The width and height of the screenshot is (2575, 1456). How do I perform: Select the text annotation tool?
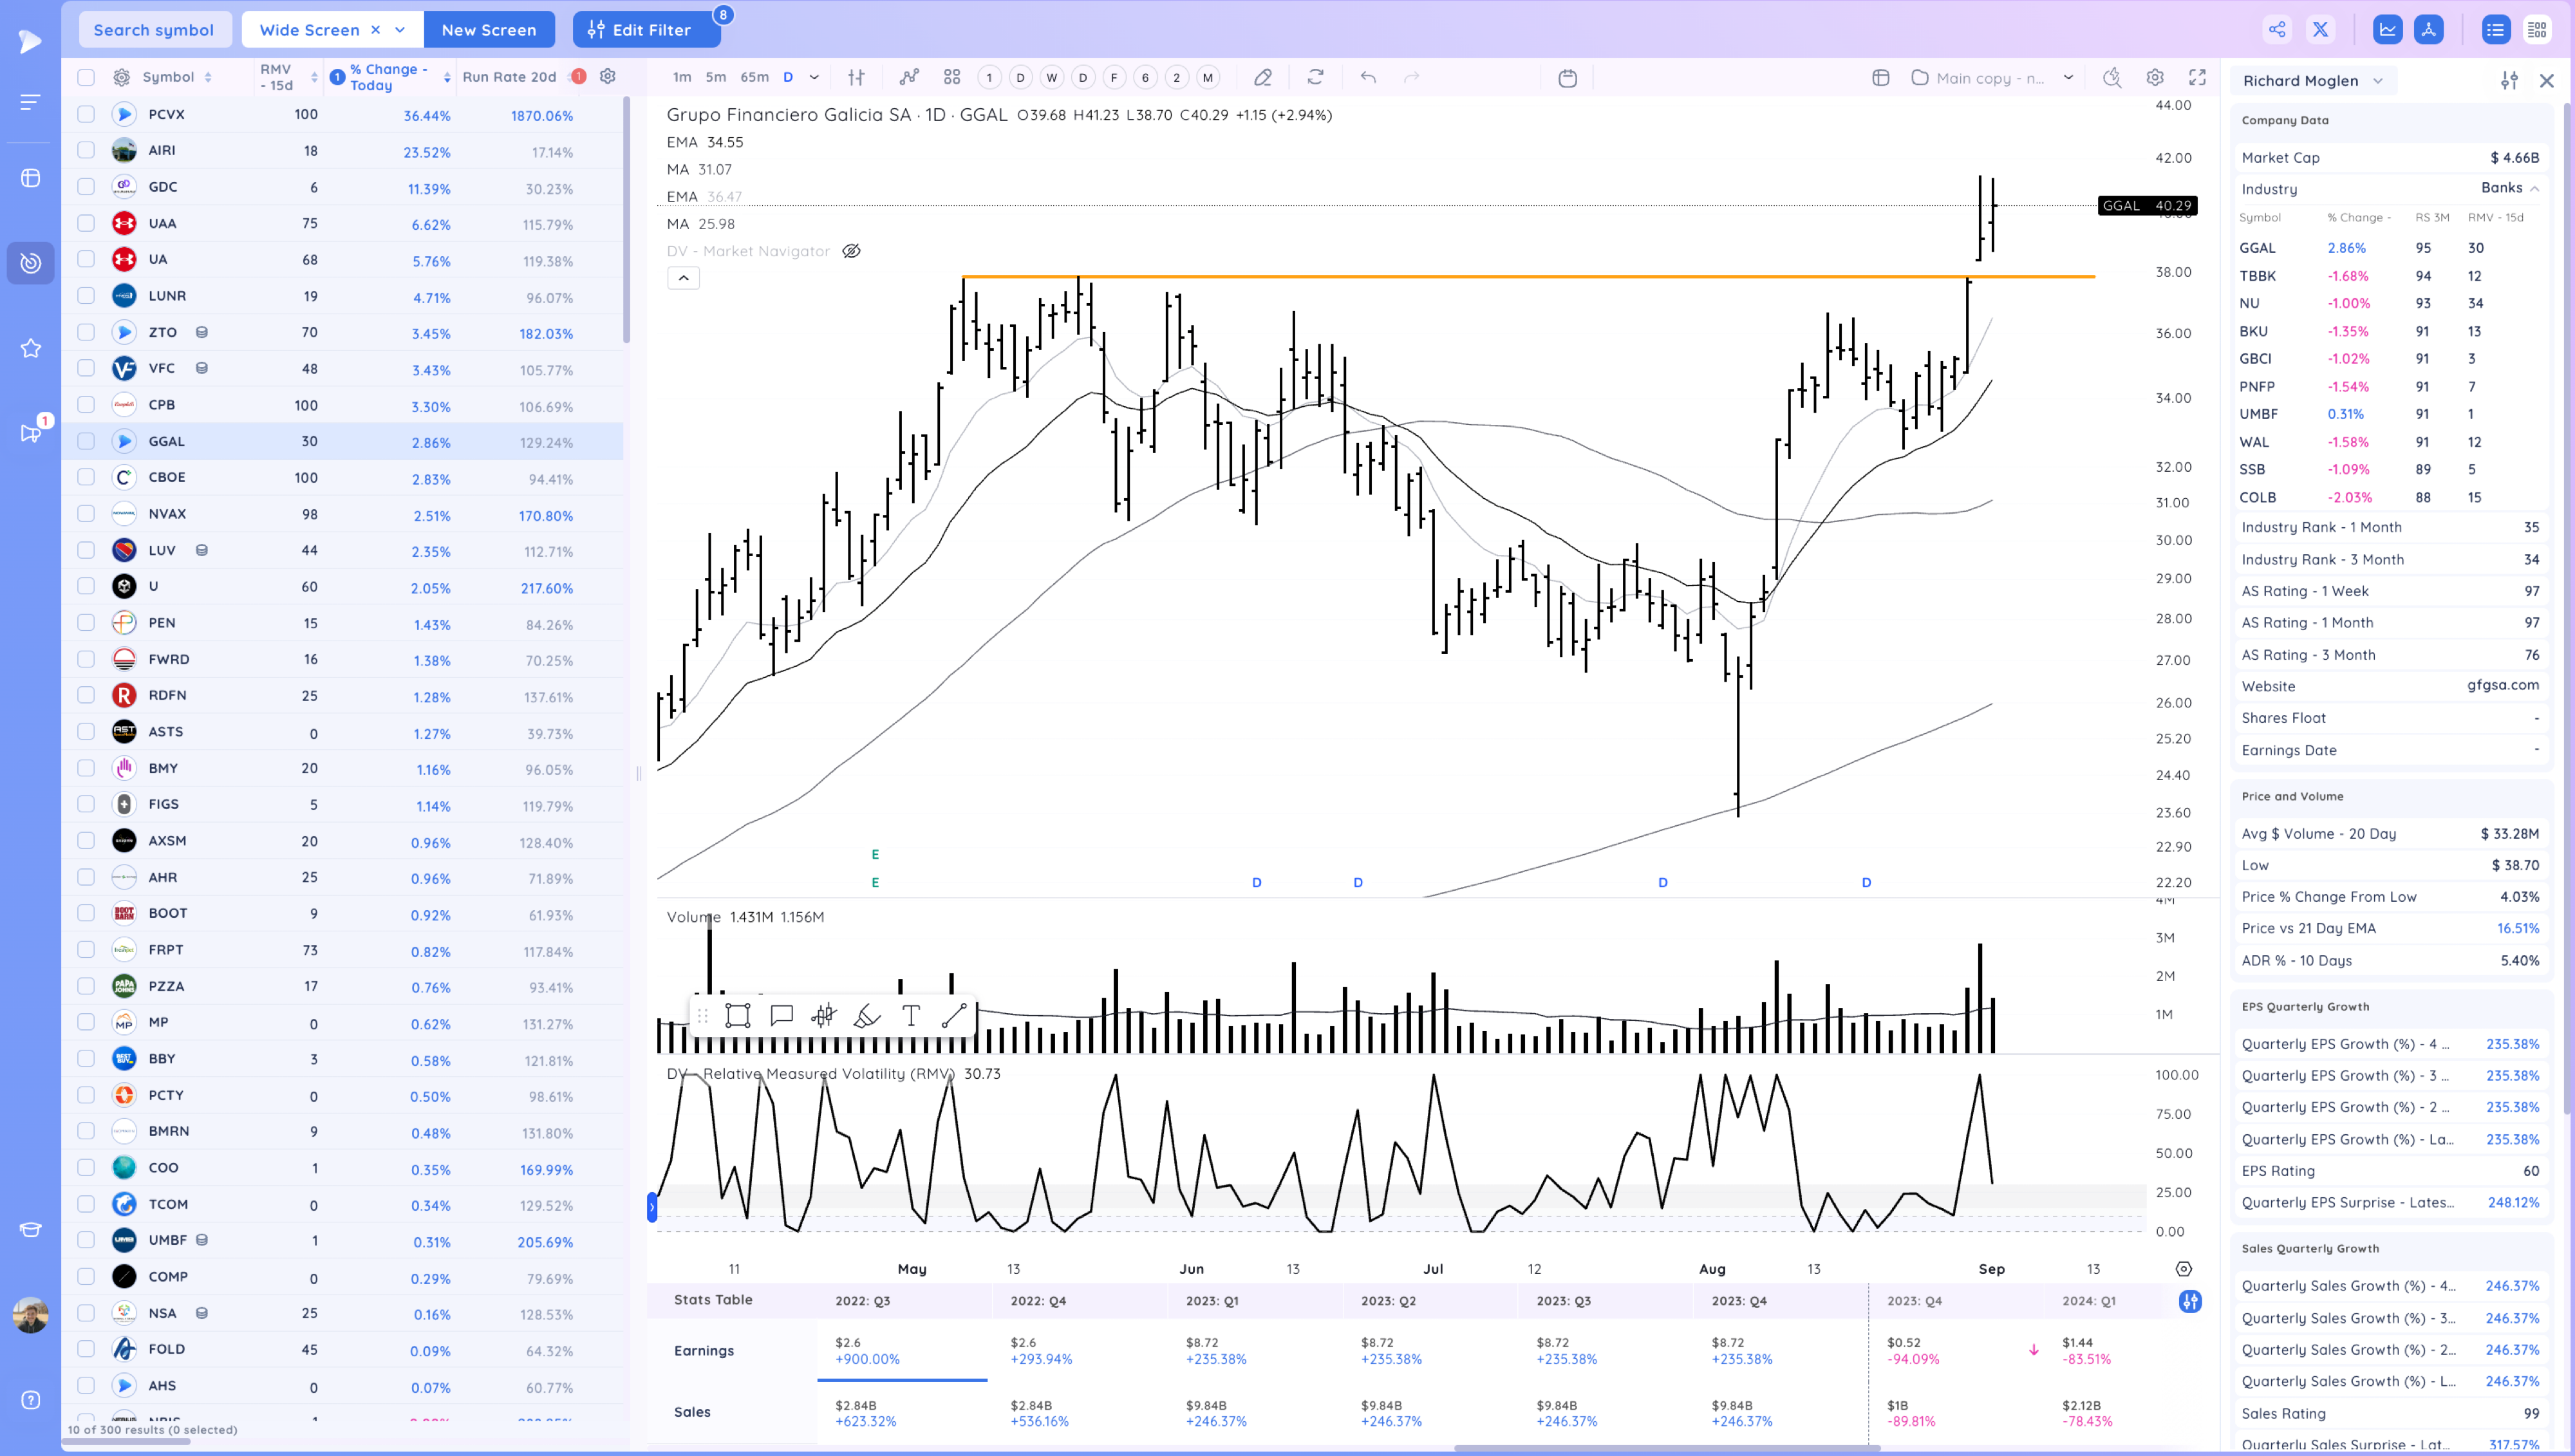911,1016
